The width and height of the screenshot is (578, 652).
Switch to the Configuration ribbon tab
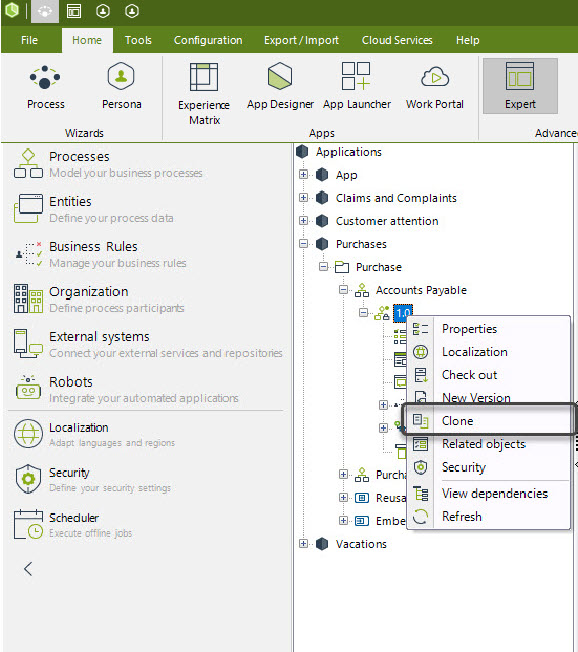click(208, 40)
